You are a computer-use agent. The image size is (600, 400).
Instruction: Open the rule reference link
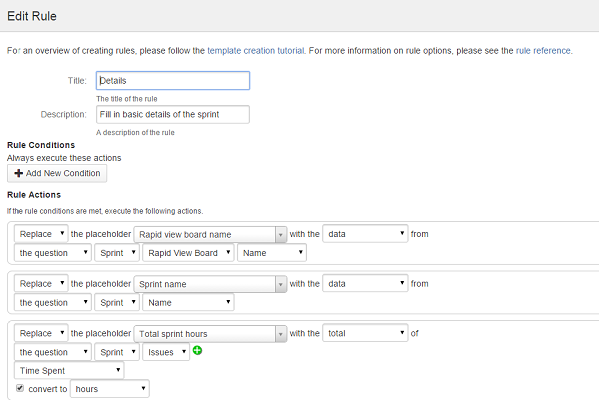(x=542, y=50)
